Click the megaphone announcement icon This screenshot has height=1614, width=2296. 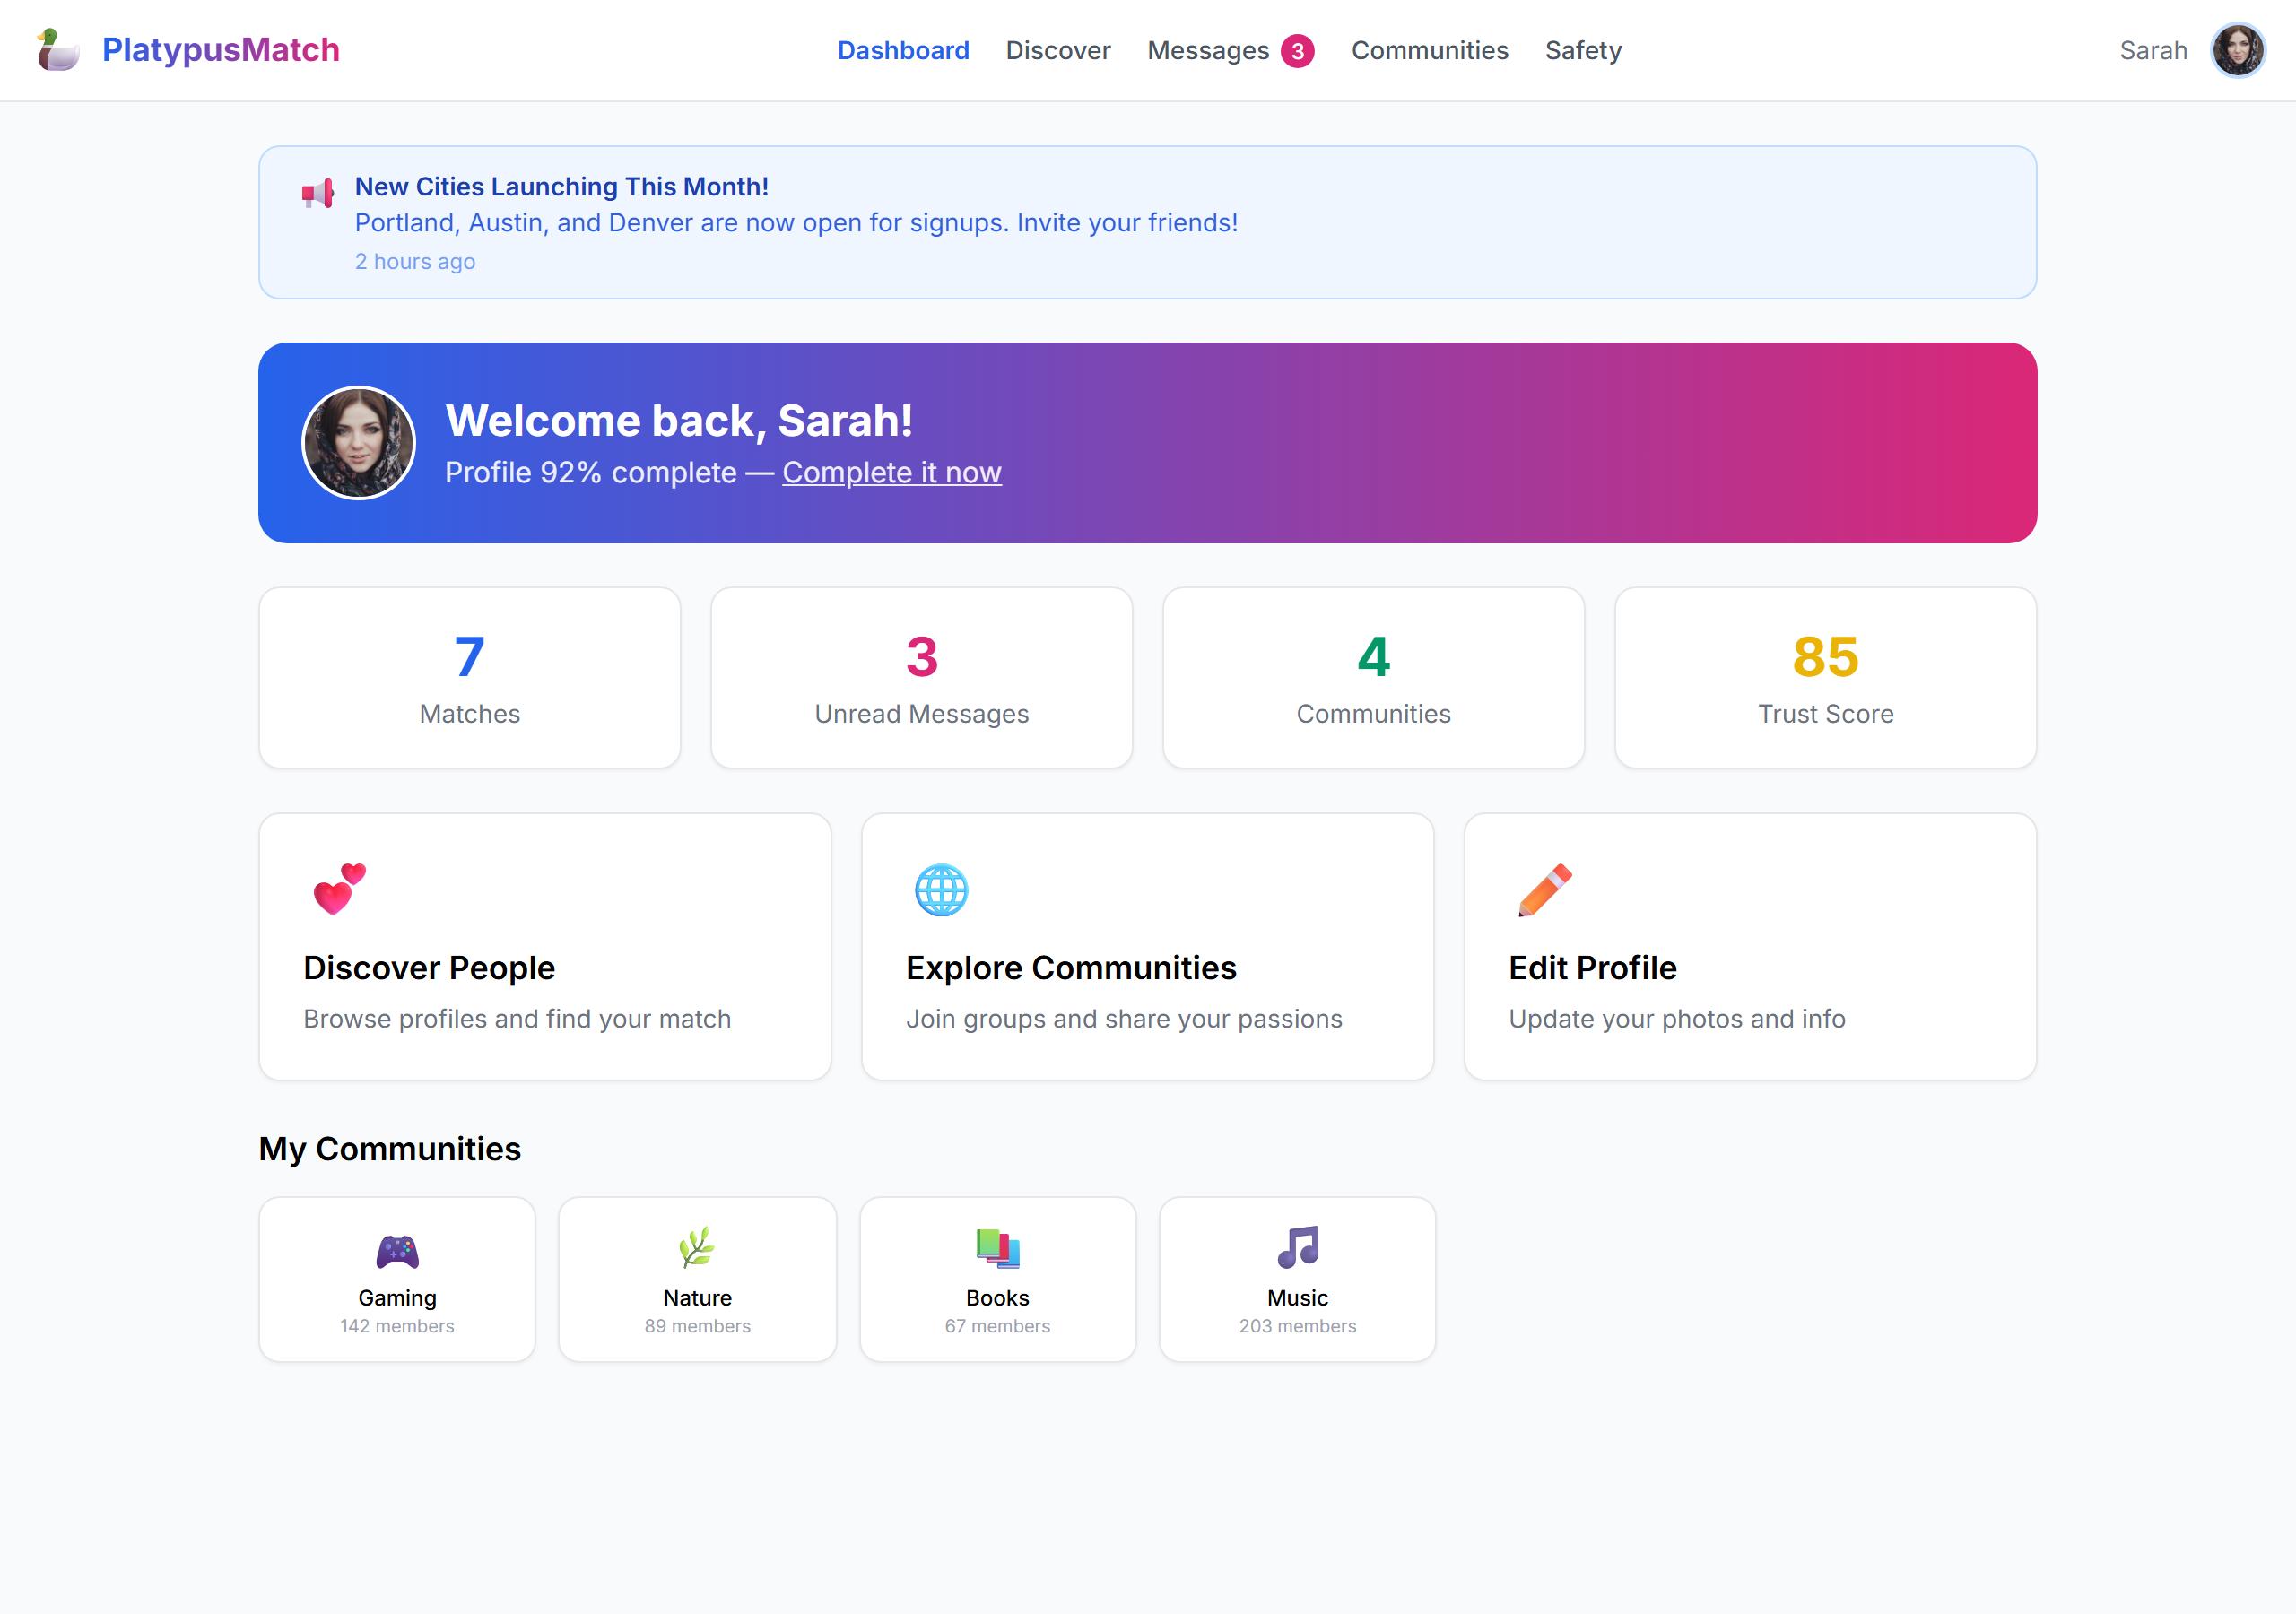[x=318, y=193]
